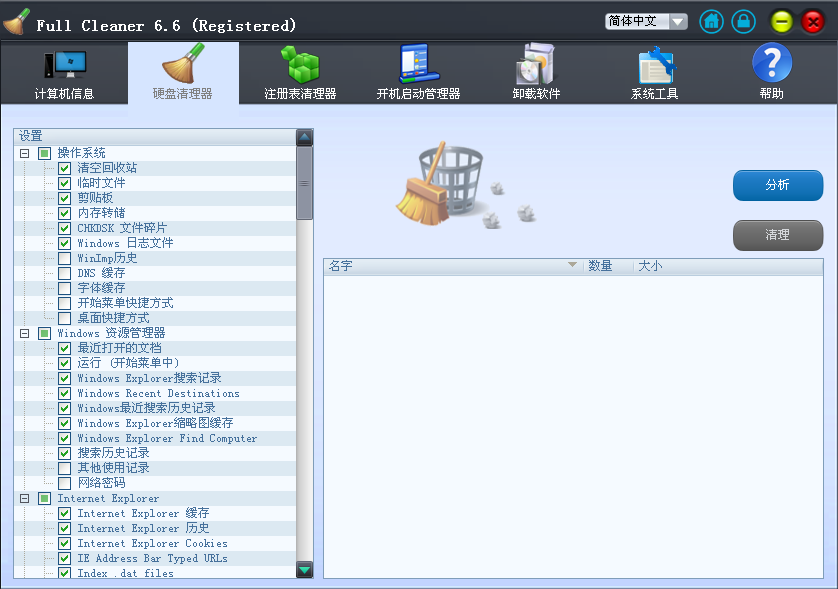
Task: Enable the DNS 缓存 checkbox
Action: pyautogui.click(x=65, y=273)
